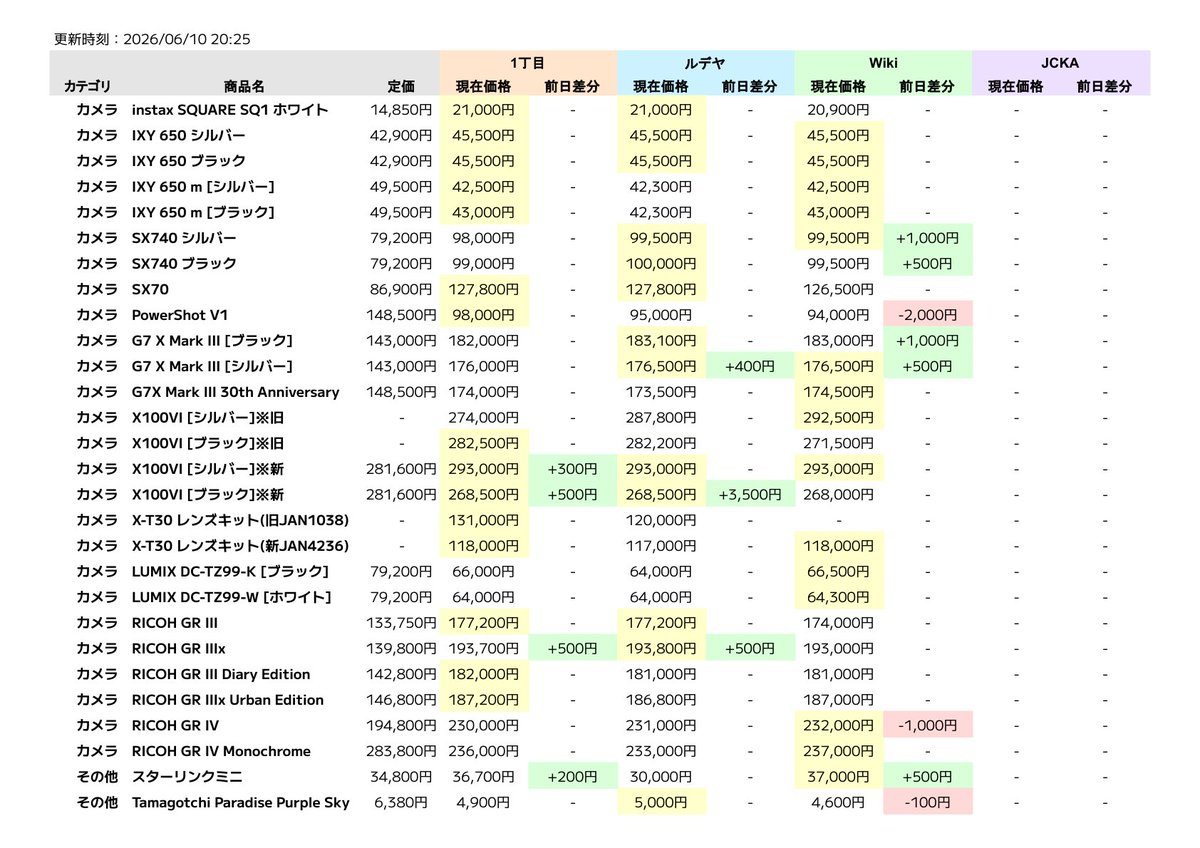This screenshot has width=1200, height=848.
Task: Select the 1丁目 shop header
Action: (528, 62)
